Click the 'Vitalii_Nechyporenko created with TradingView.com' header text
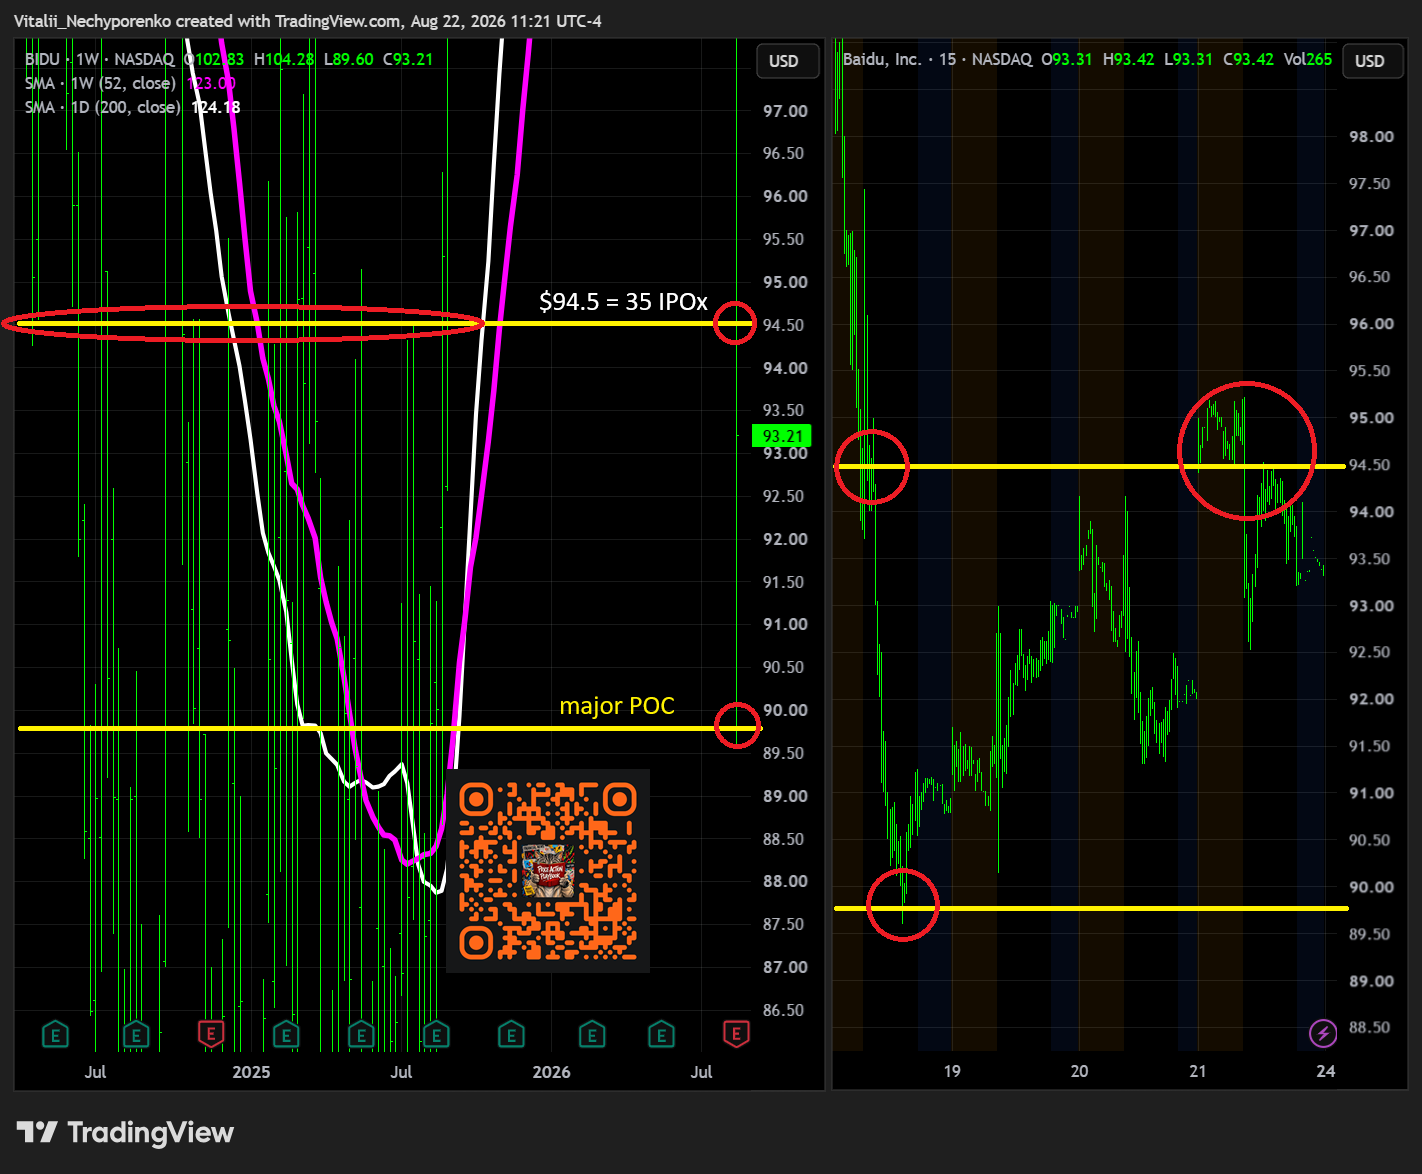The width and height of the screenshot is (1422, 1174). tap(207, 21)
